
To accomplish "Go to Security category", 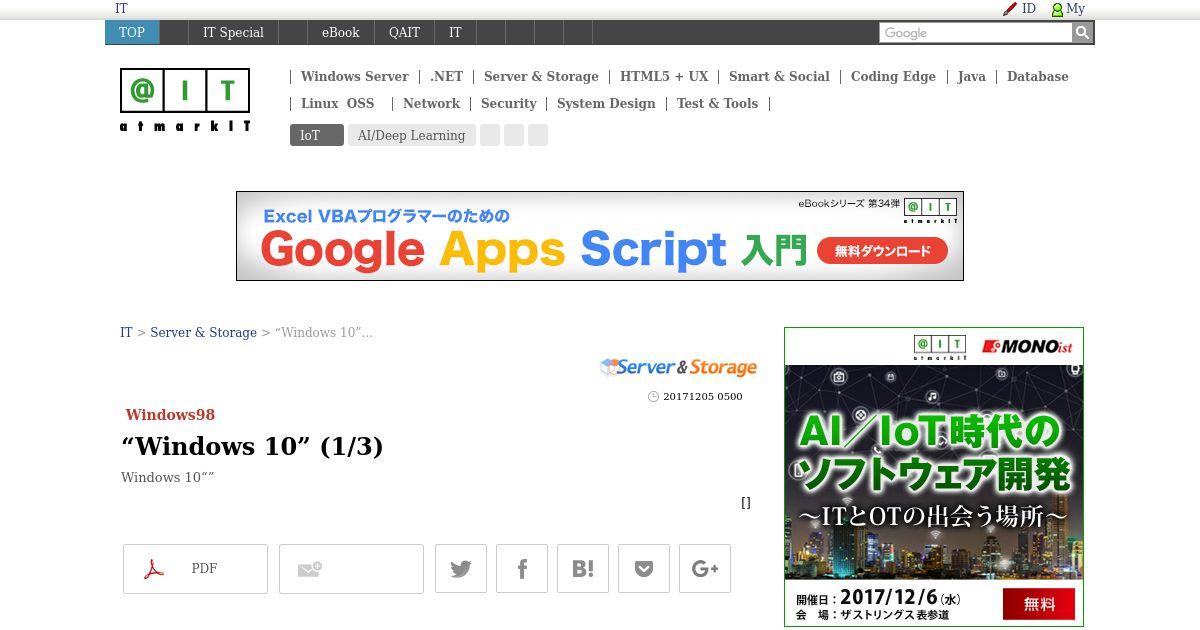I will [x=508, y=103].
